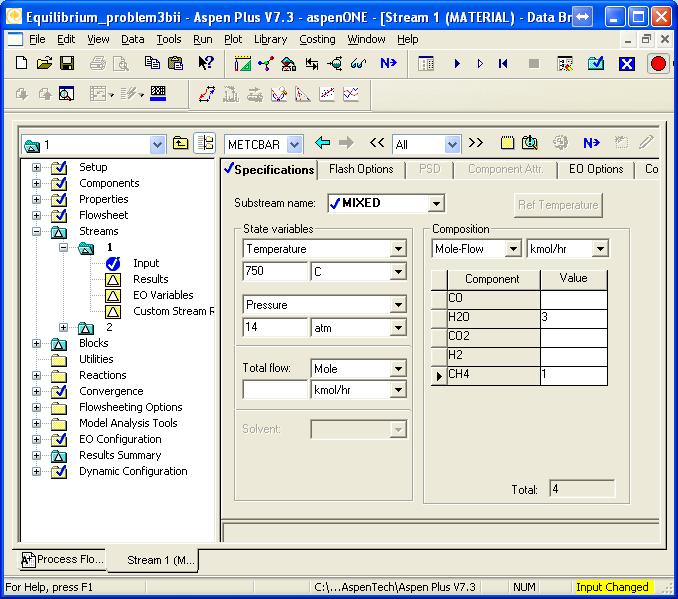Open the Costing menu
Viewport: 678px width, 599px height.
click(317, 39)
